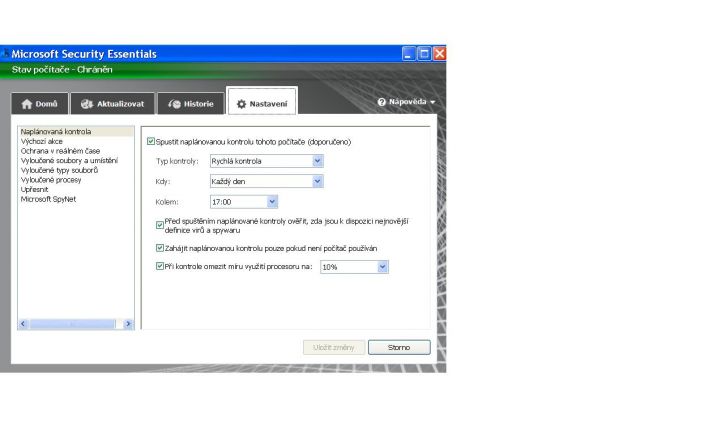Open the Typ kontroly dropdown

267,161
